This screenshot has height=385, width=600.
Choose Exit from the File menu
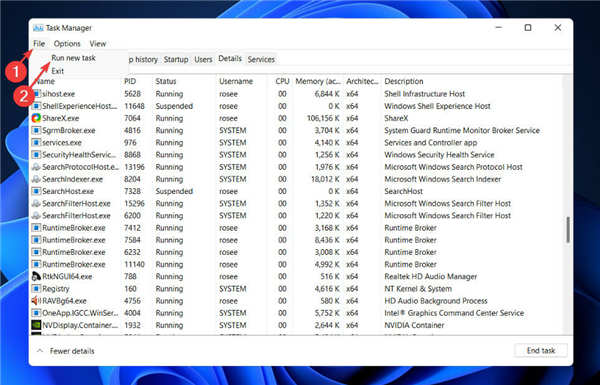pyautogui.click(x=58, y=71)
